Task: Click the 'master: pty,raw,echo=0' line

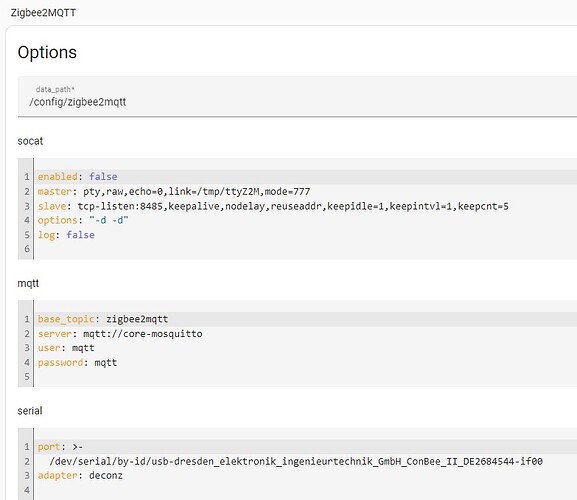Action: (174, 192)
